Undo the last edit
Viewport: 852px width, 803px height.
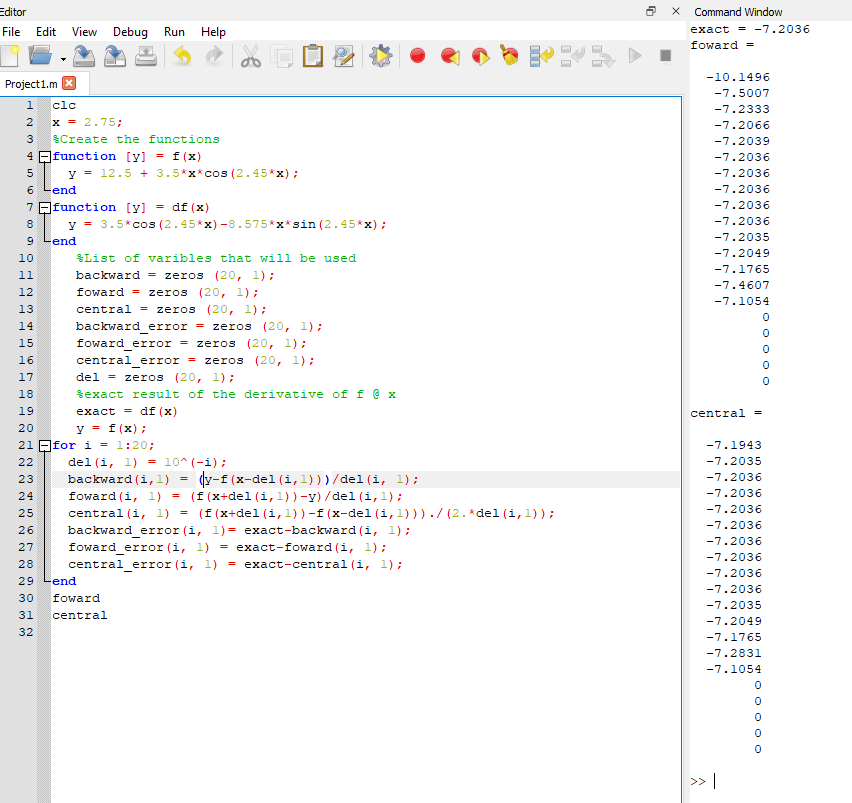tap(182, 57)
